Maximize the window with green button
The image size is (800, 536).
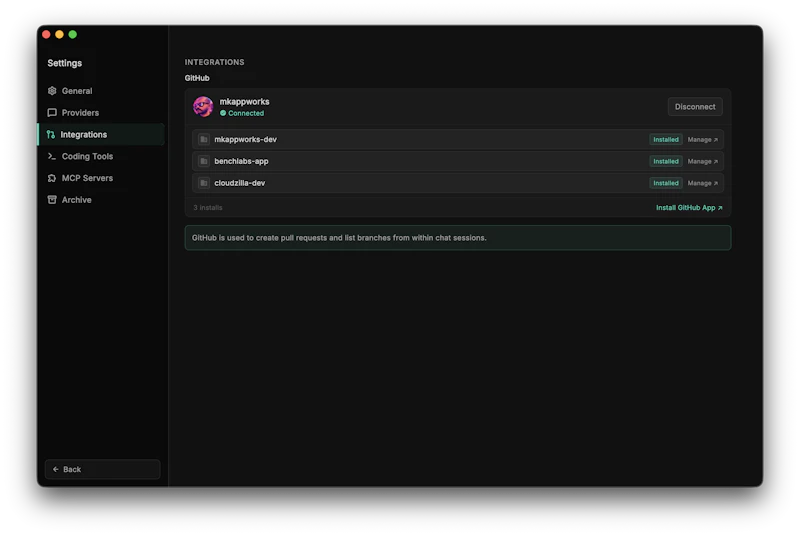coord(73,34)
